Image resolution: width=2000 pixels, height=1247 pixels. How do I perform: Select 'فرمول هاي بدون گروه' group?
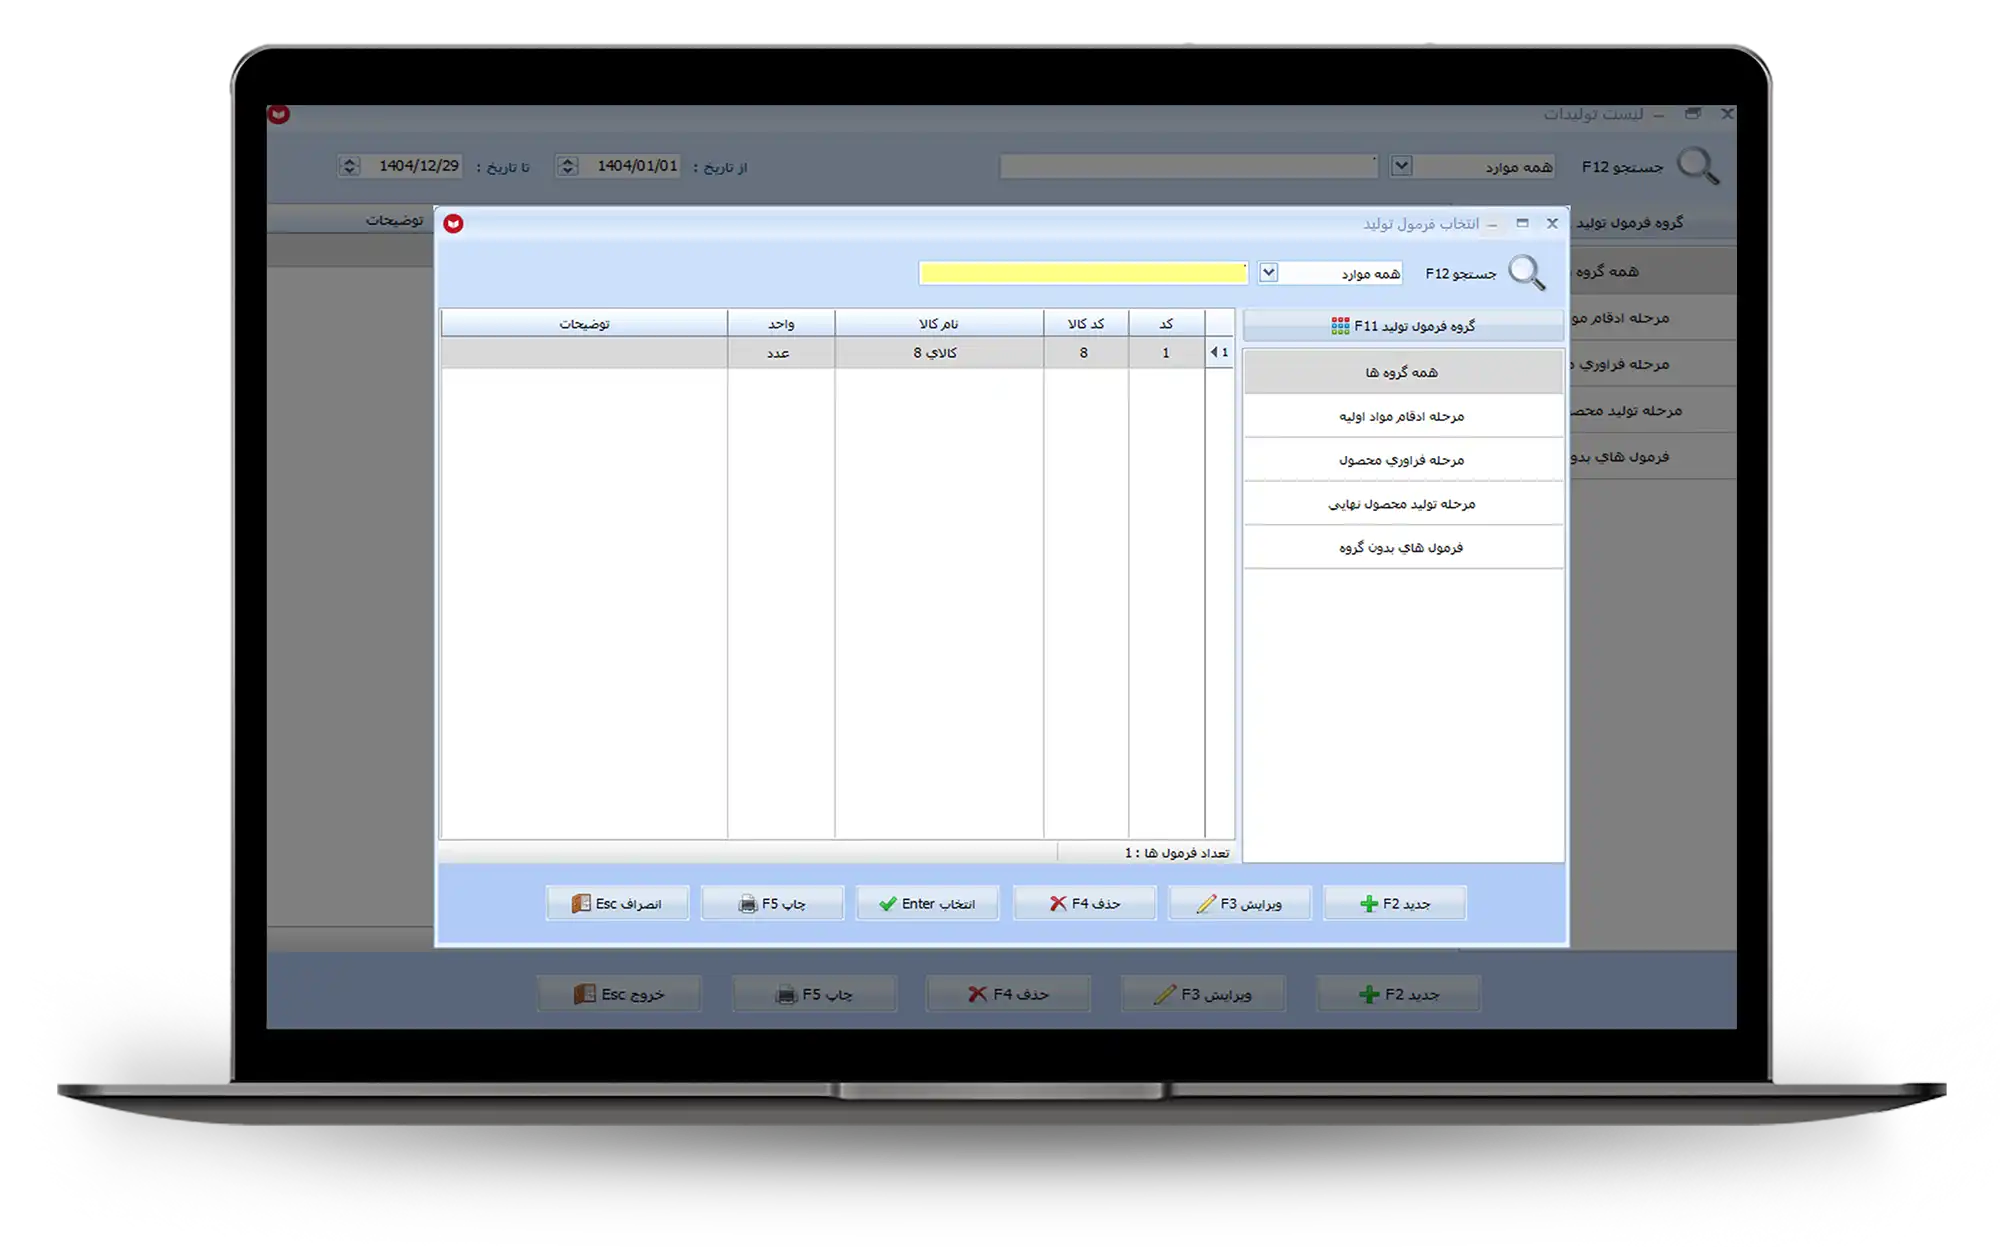point(1402,548)
